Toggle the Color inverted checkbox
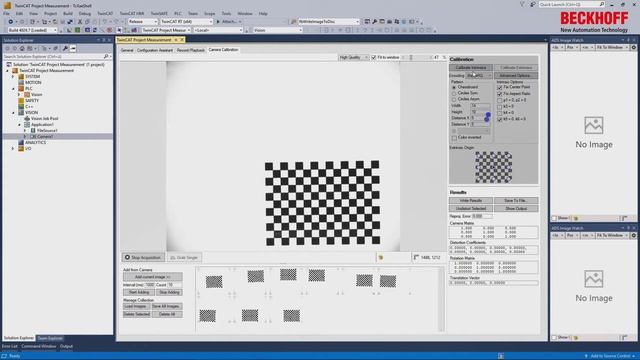Viewport: 640px width, 360px height. [454, 138]
